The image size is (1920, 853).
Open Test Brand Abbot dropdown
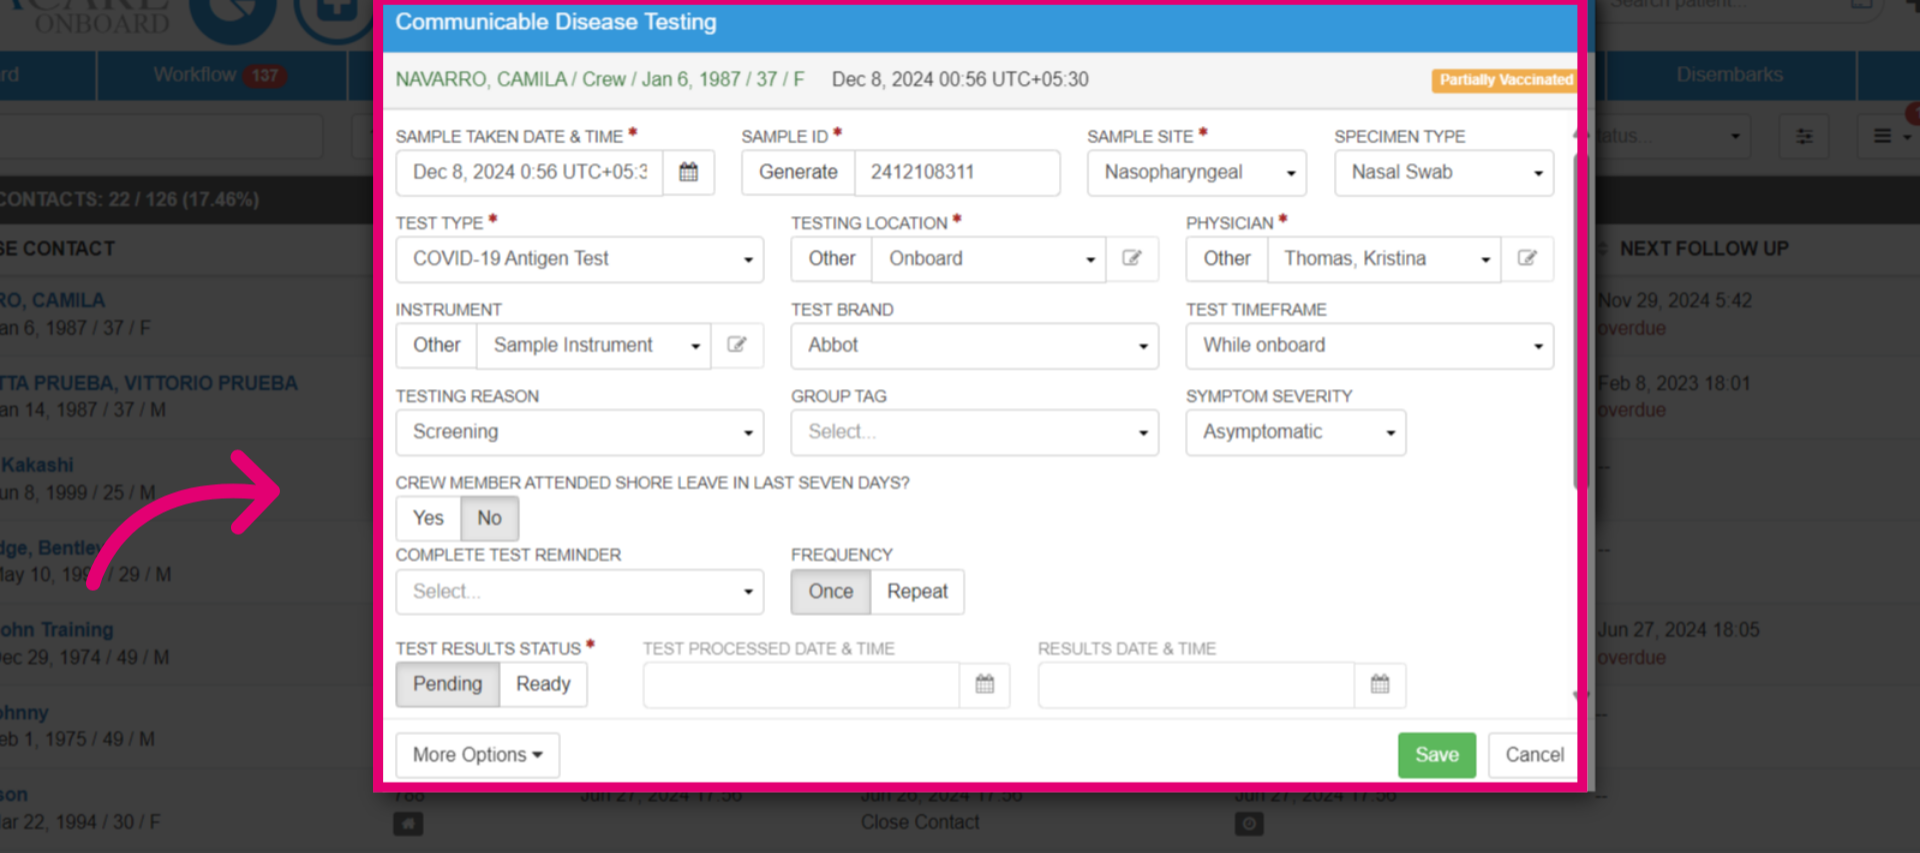pos(975,345)
